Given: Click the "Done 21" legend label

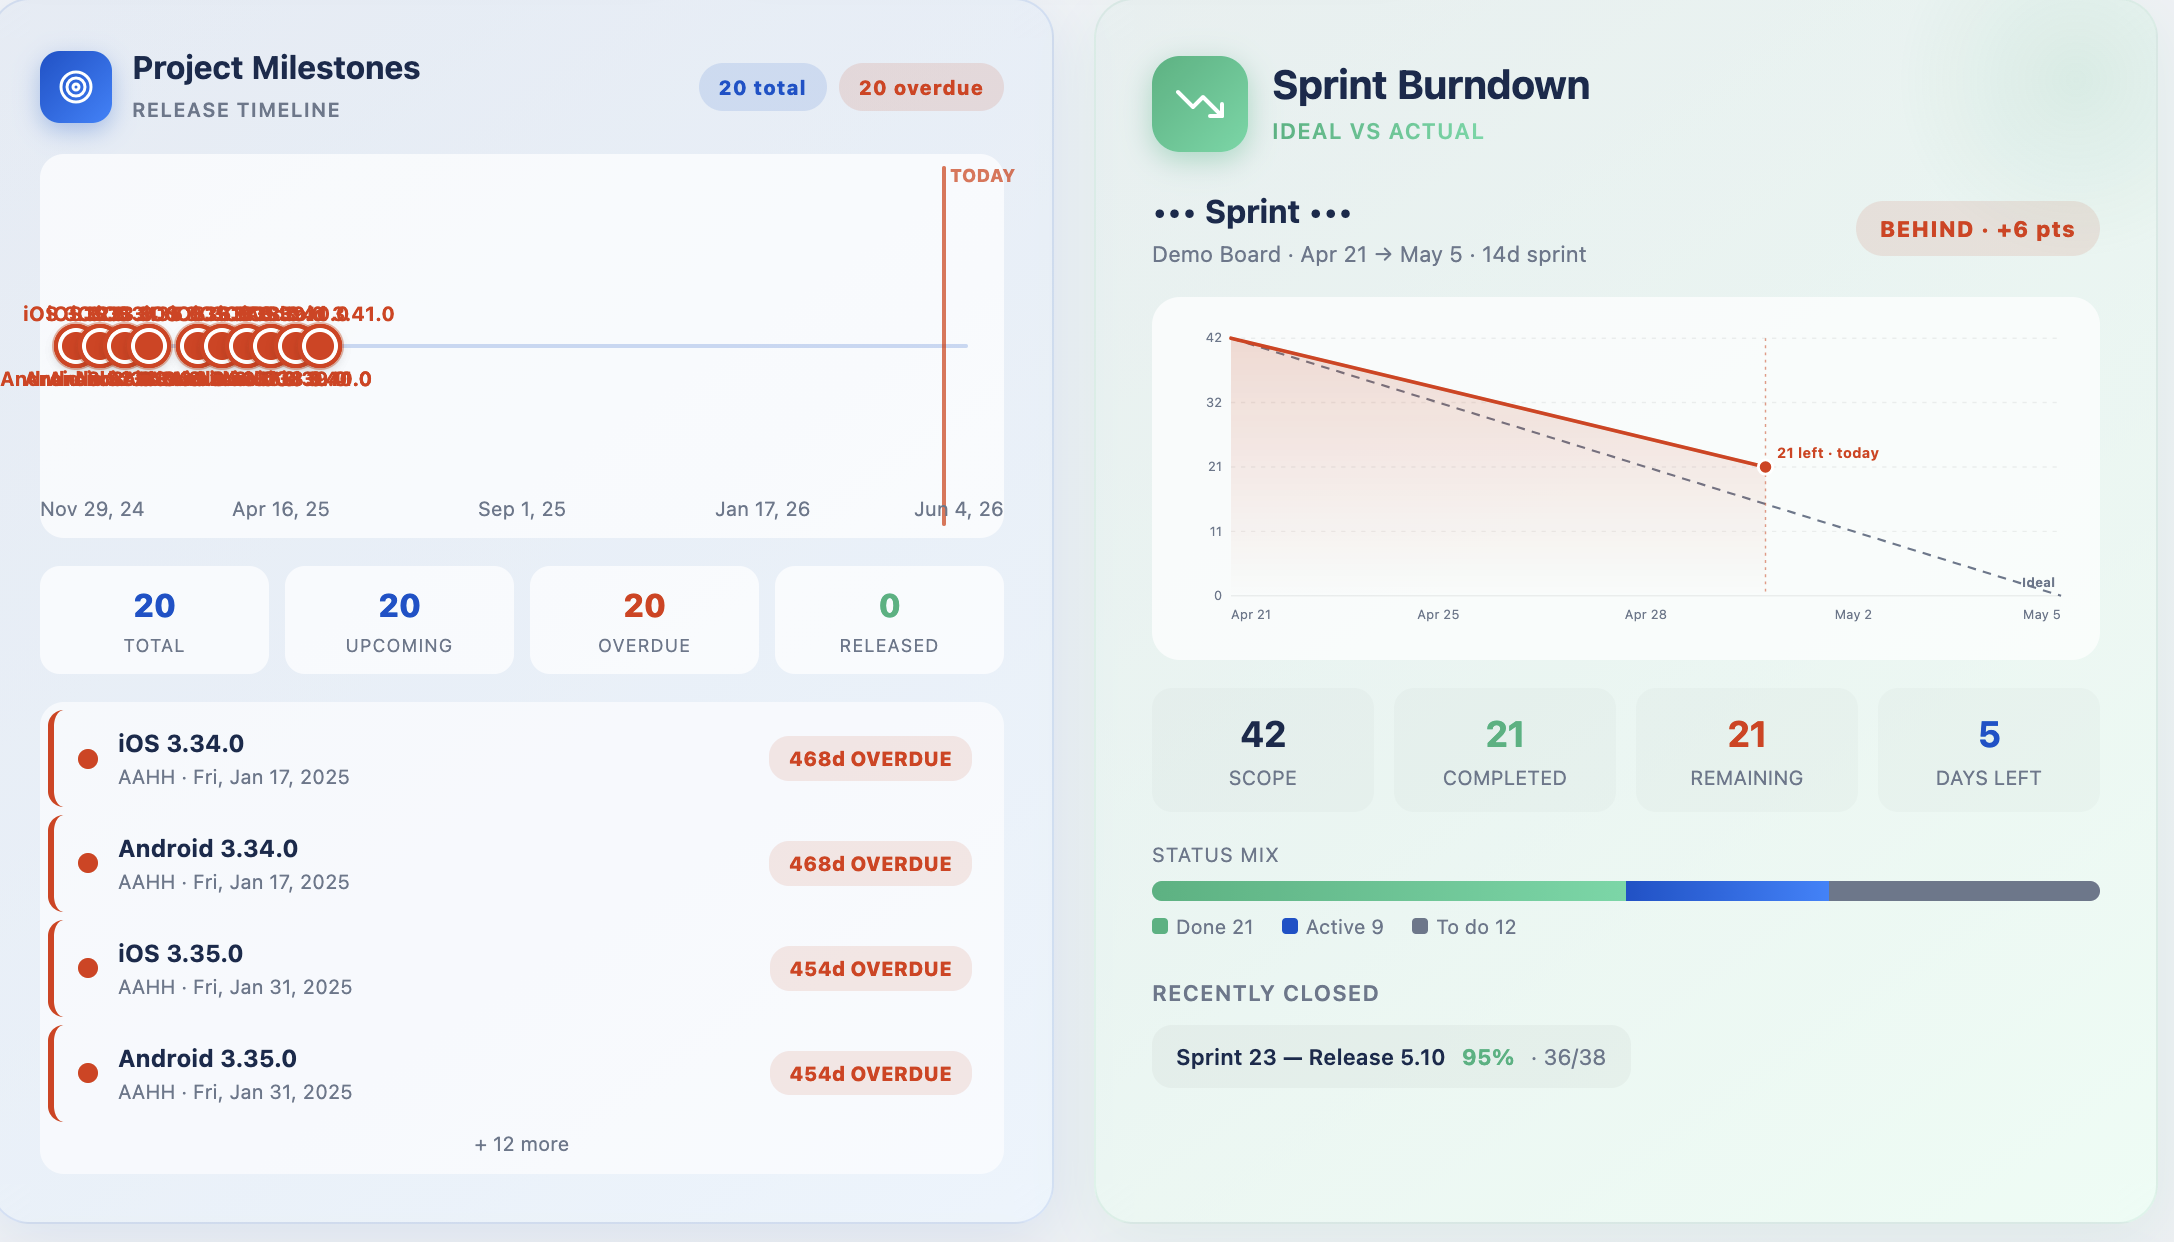Looking at the screenshot, I should coord(1214,927).
